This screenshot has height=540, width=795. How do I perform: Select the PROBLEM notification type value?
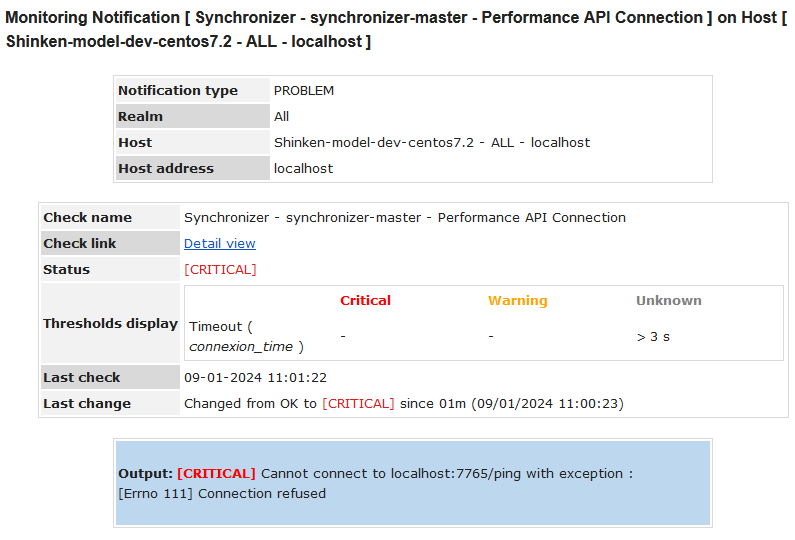click(304, 90)
